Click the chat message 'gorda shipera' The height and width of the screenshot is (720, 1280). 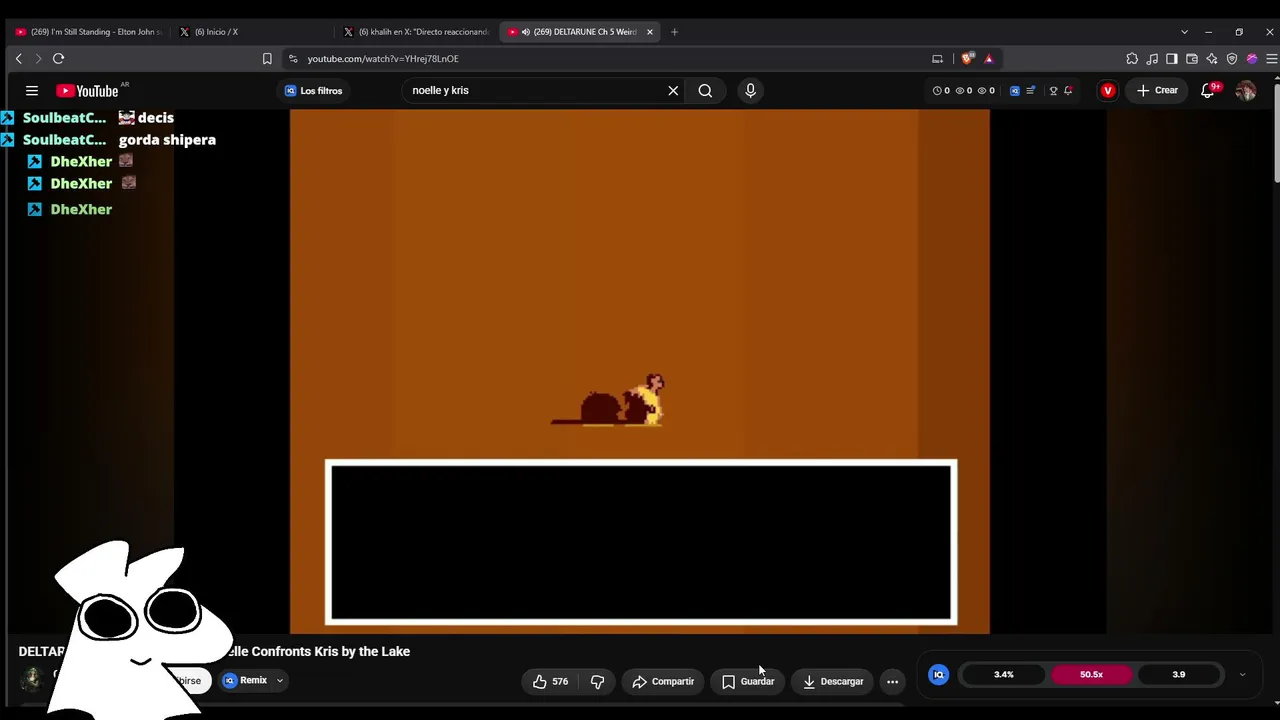coord(167,140)
